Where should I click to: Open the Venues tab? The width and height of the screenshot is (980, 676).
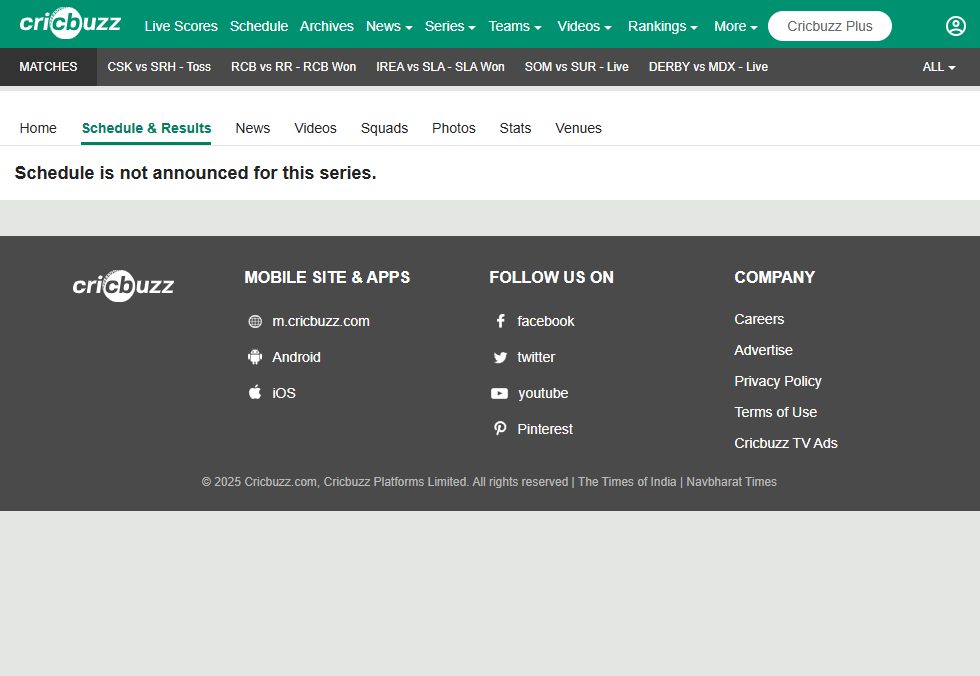[x=578, y=128]
